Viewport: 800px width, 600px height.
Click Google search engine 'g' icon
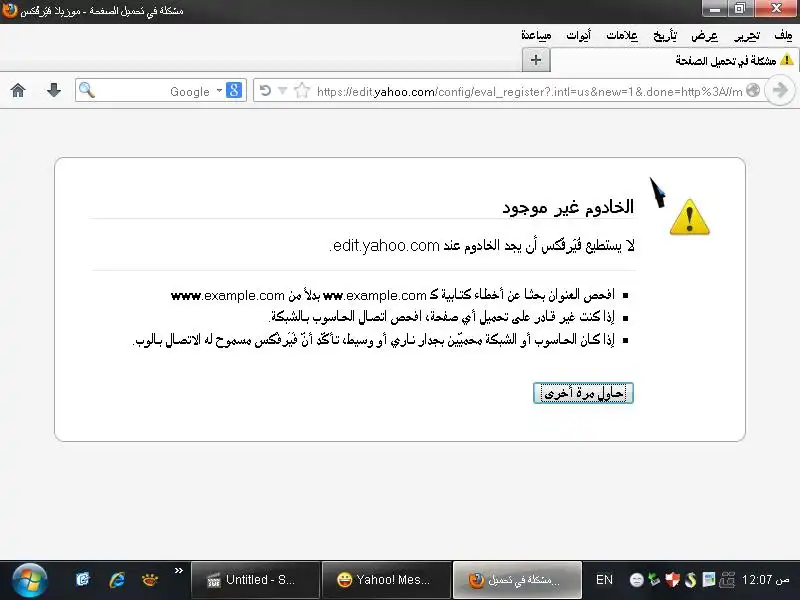coord(234,90)
